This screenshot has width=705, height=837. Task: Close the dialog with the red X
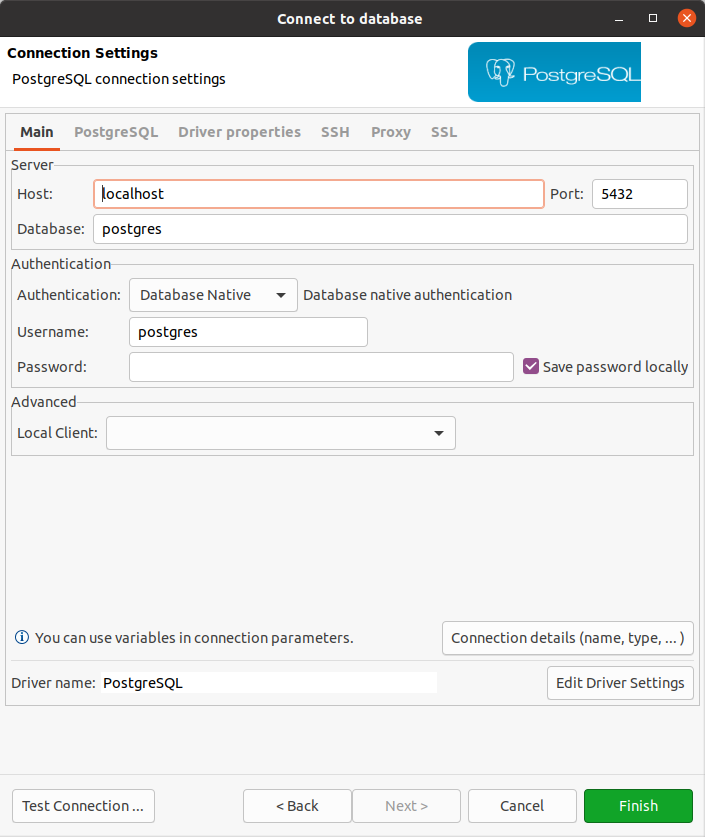pyautogui.click(x=686, y=18)
